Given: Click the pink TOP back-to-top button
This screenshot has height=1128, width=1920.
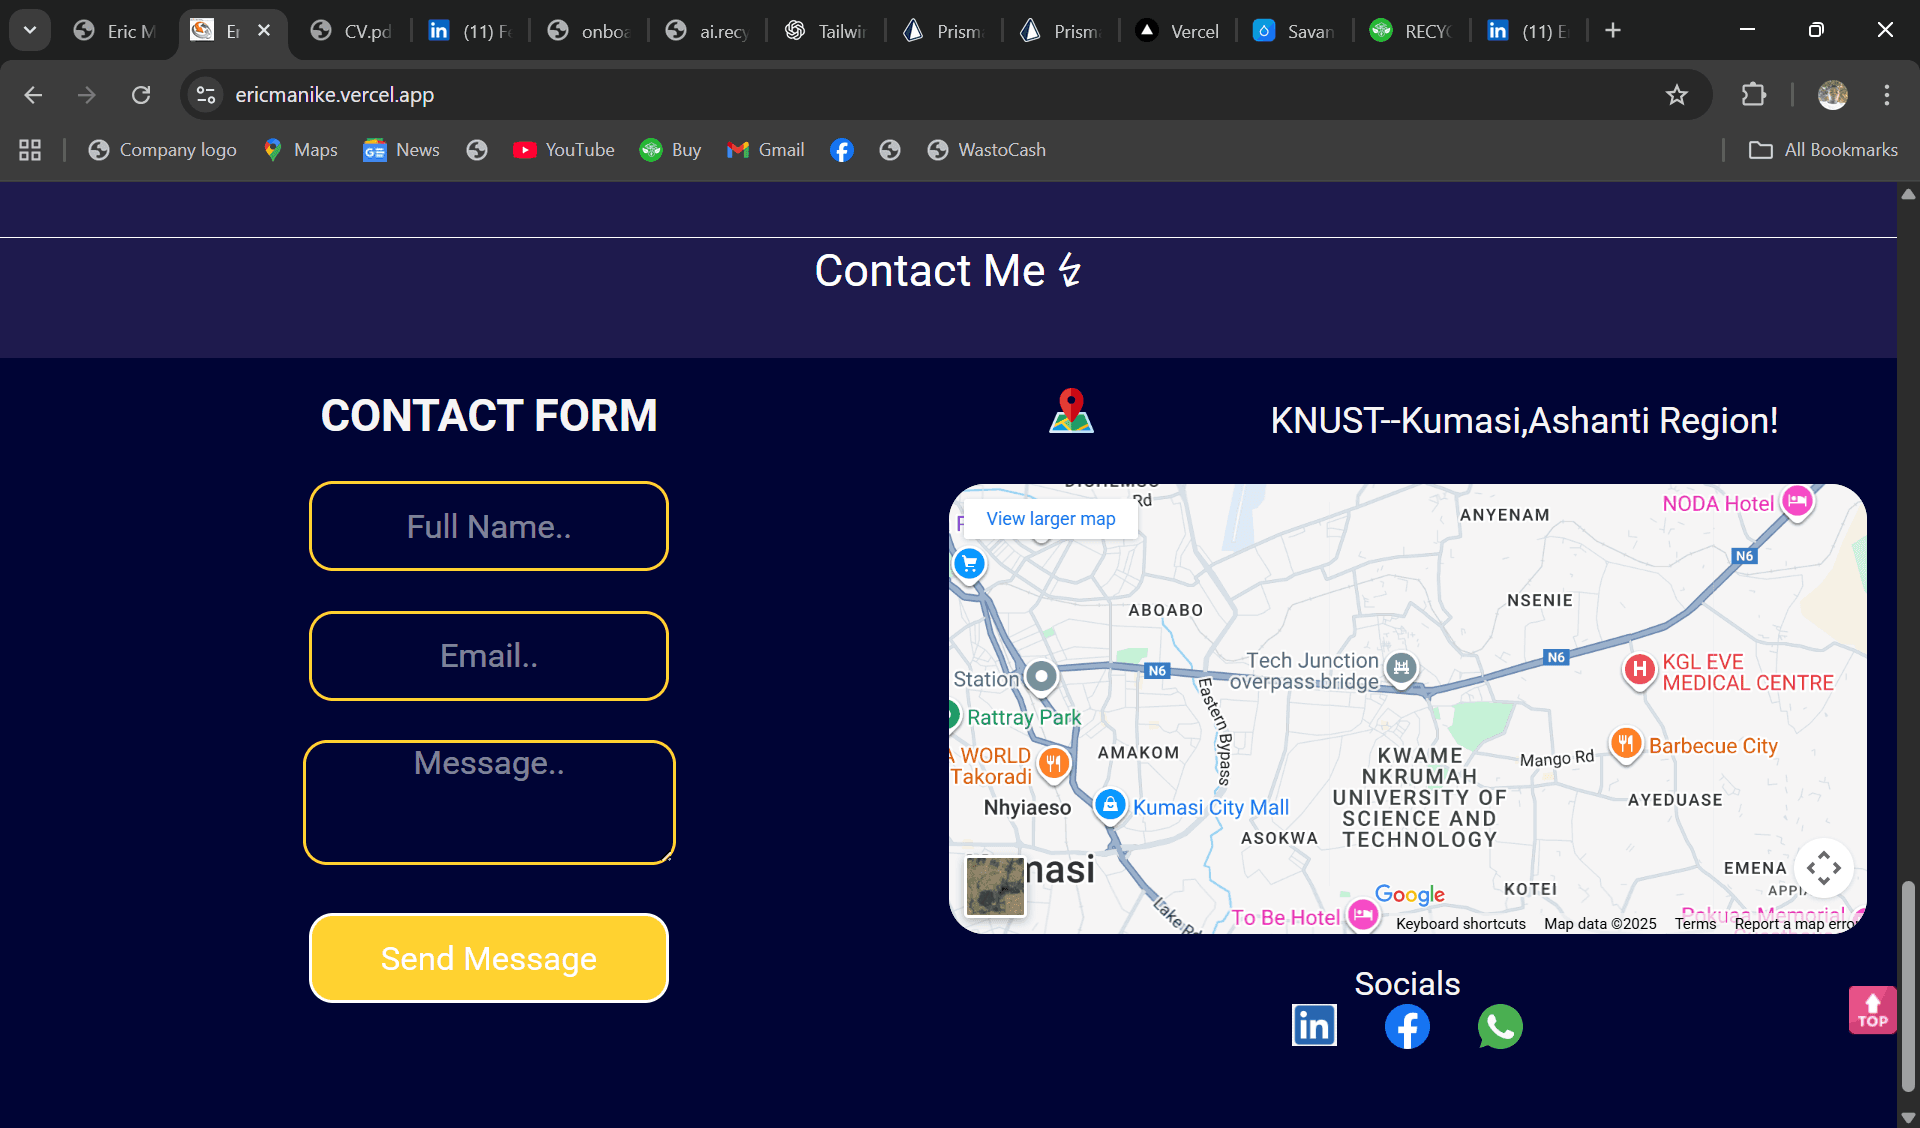Looking at the screenshot, I should (x=1872, y=1010).
